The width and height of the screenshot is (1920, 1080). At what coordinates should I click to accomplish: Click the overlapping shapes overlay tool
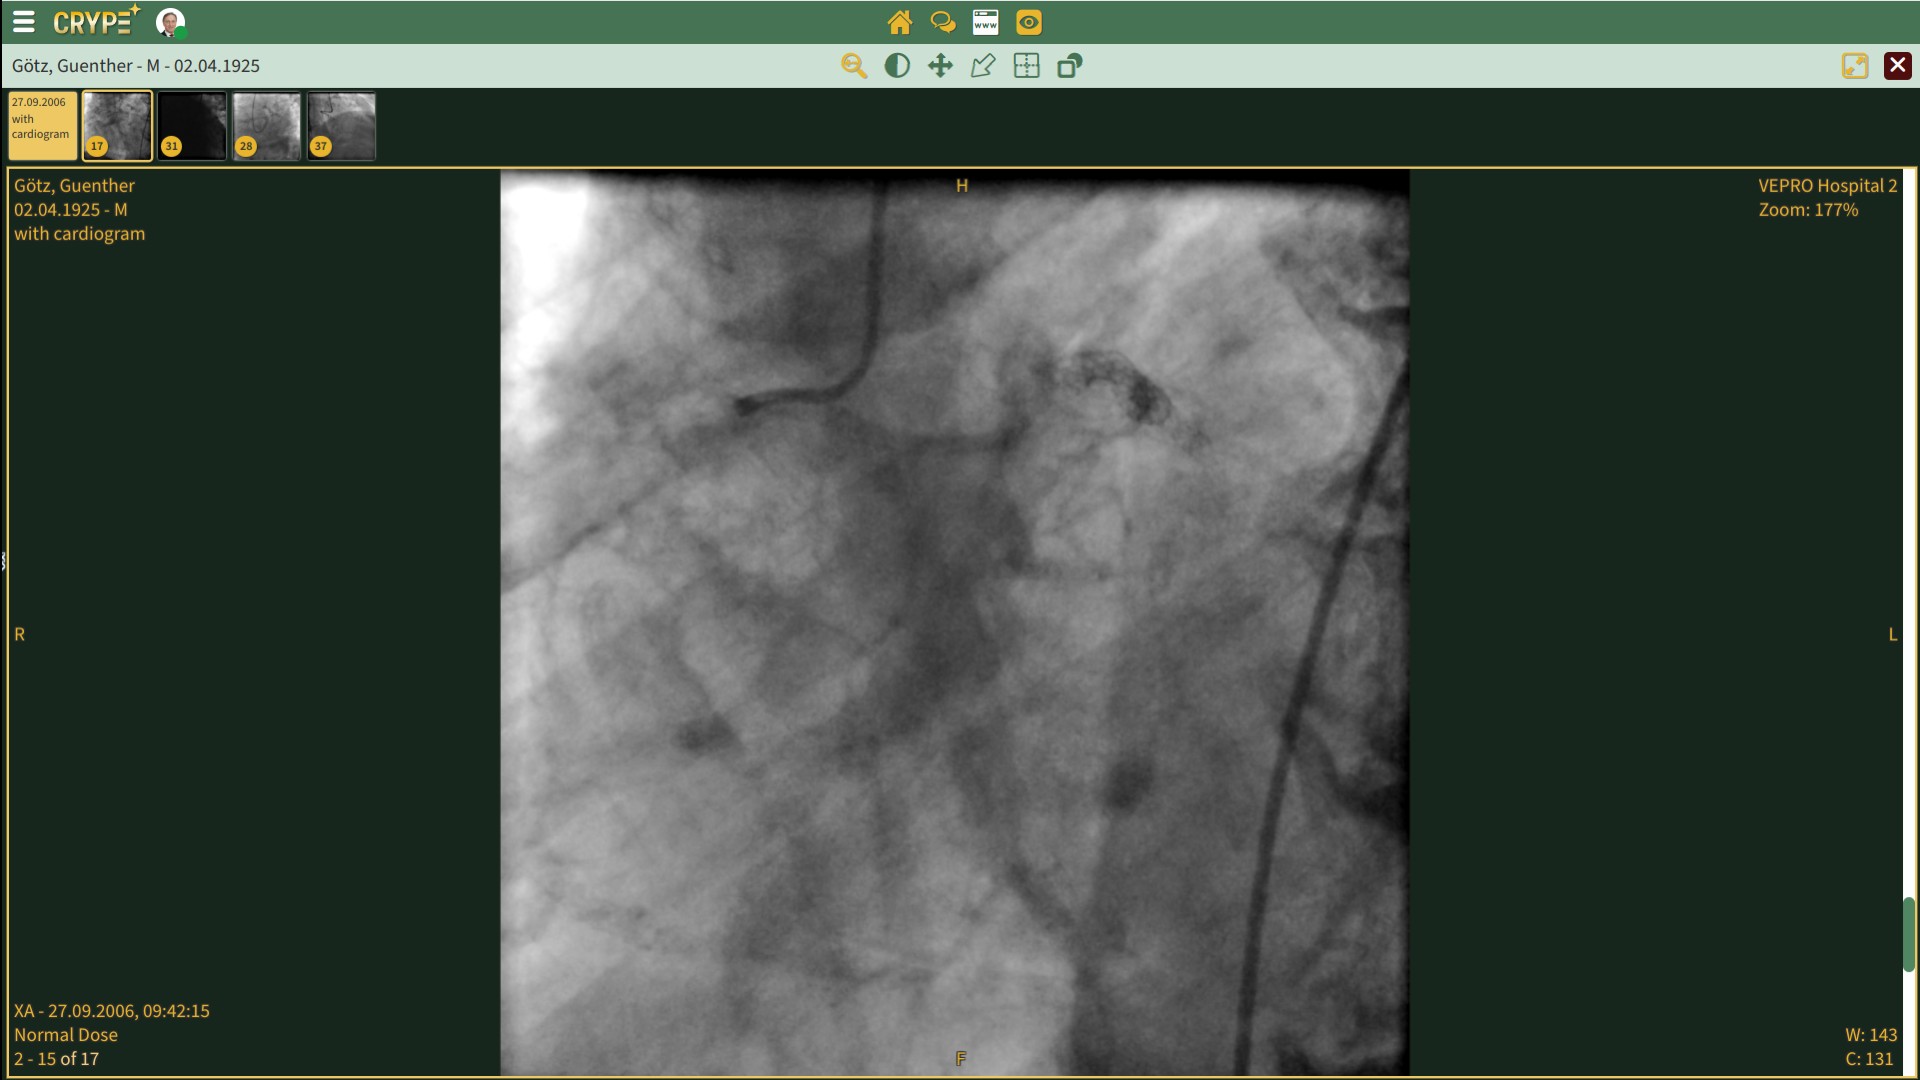(1069, 66)
